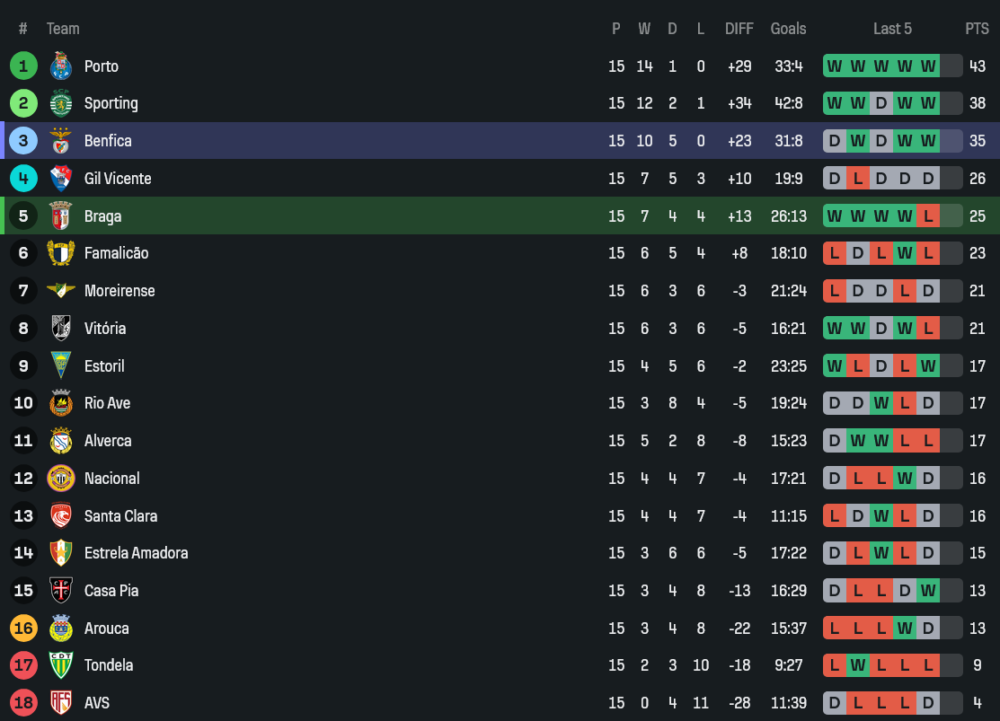Image resolution: width=1000 pixels, height=721 pixels.
Task: Open the Estrela Amadora team link
Action: [136, 553]
